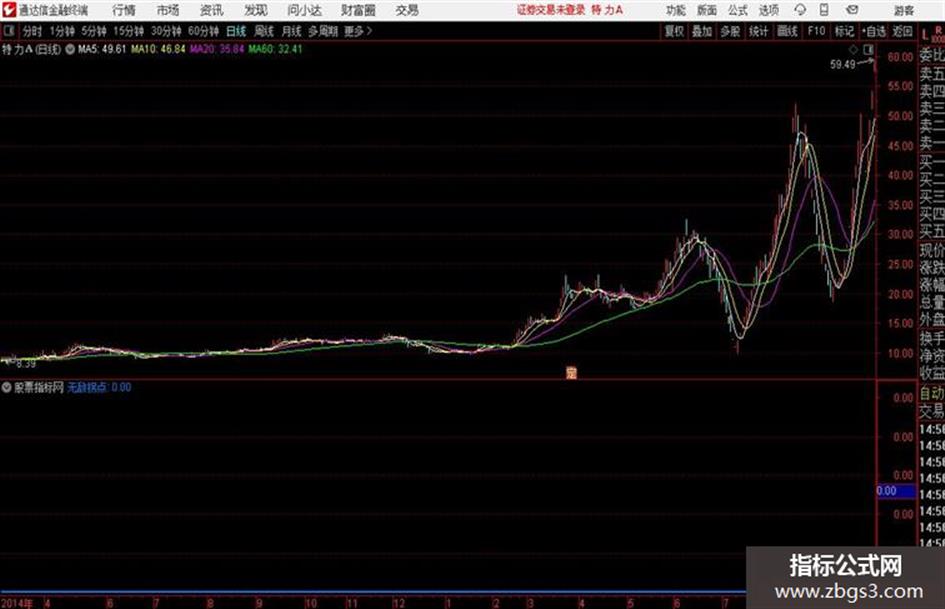The width and height of the screenshot is (945, 609).
Task: Open the F10 company info button
Action: click(816, 31)
